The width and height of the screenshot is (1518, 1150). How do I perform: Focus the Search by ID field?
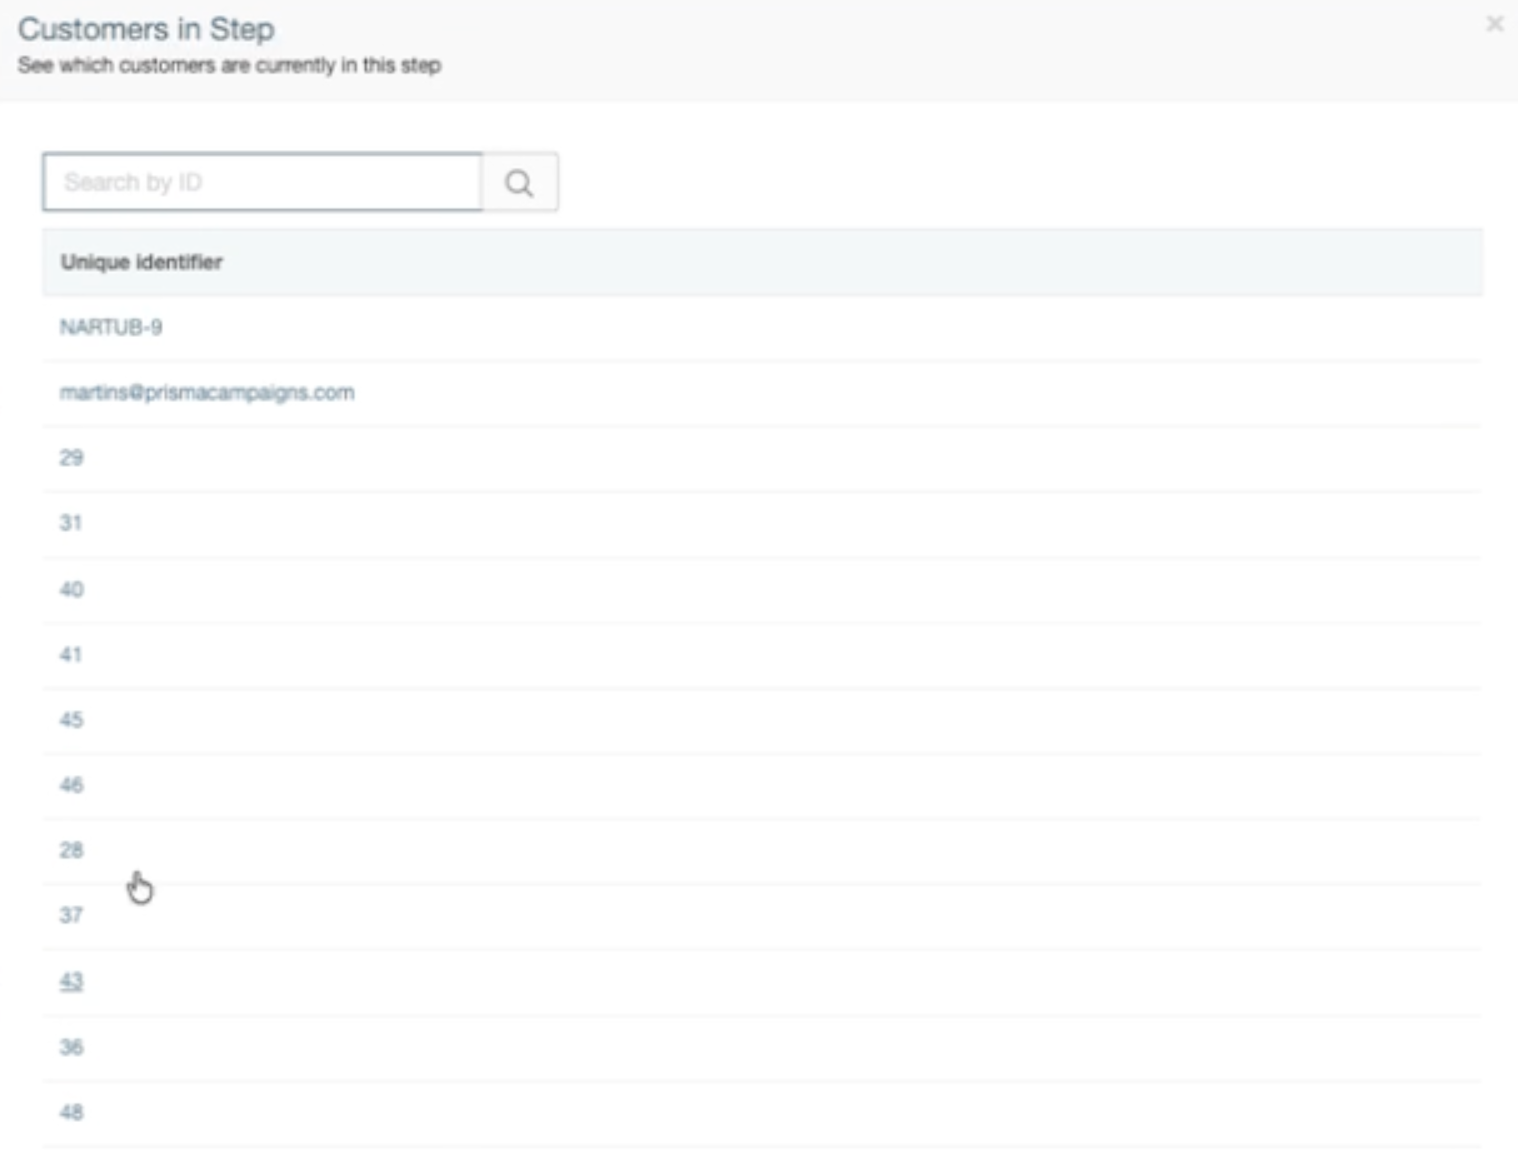tap(262, 183)
